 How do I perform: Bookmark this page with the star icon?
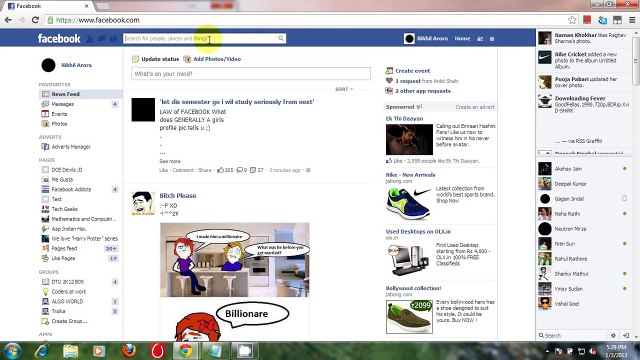pos(572,20)
